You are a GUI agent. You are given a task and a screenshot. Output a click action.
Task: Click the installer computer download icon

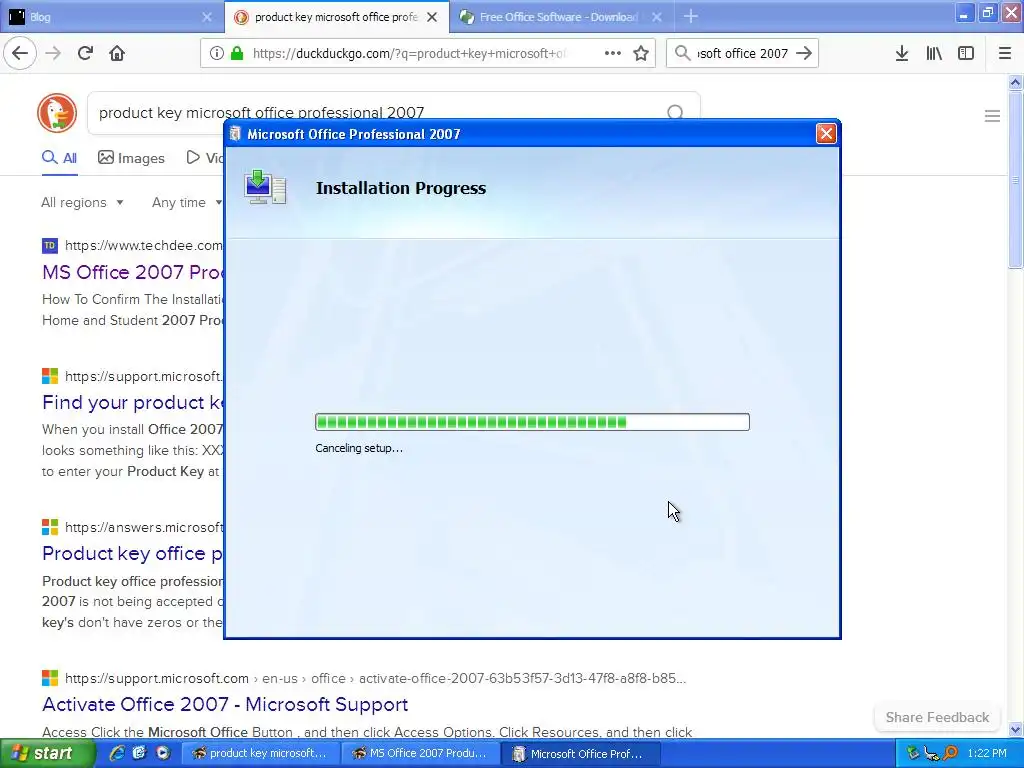(264, 187)
